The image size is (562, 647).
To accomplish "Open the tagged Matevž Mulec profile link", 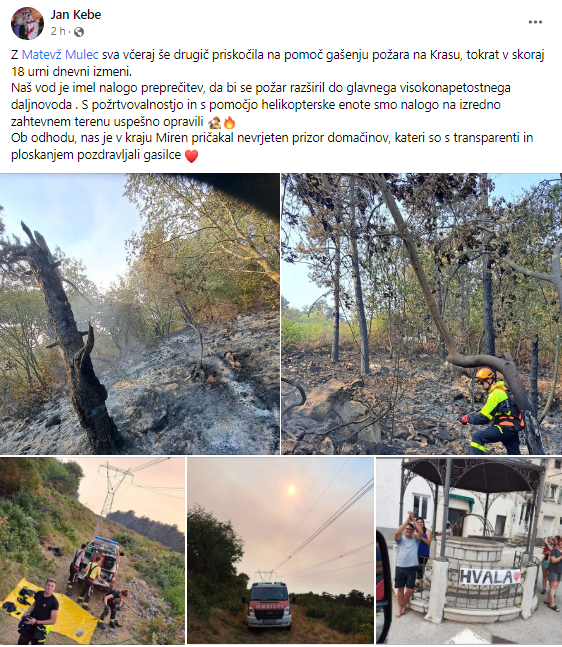I will [60, 54].
